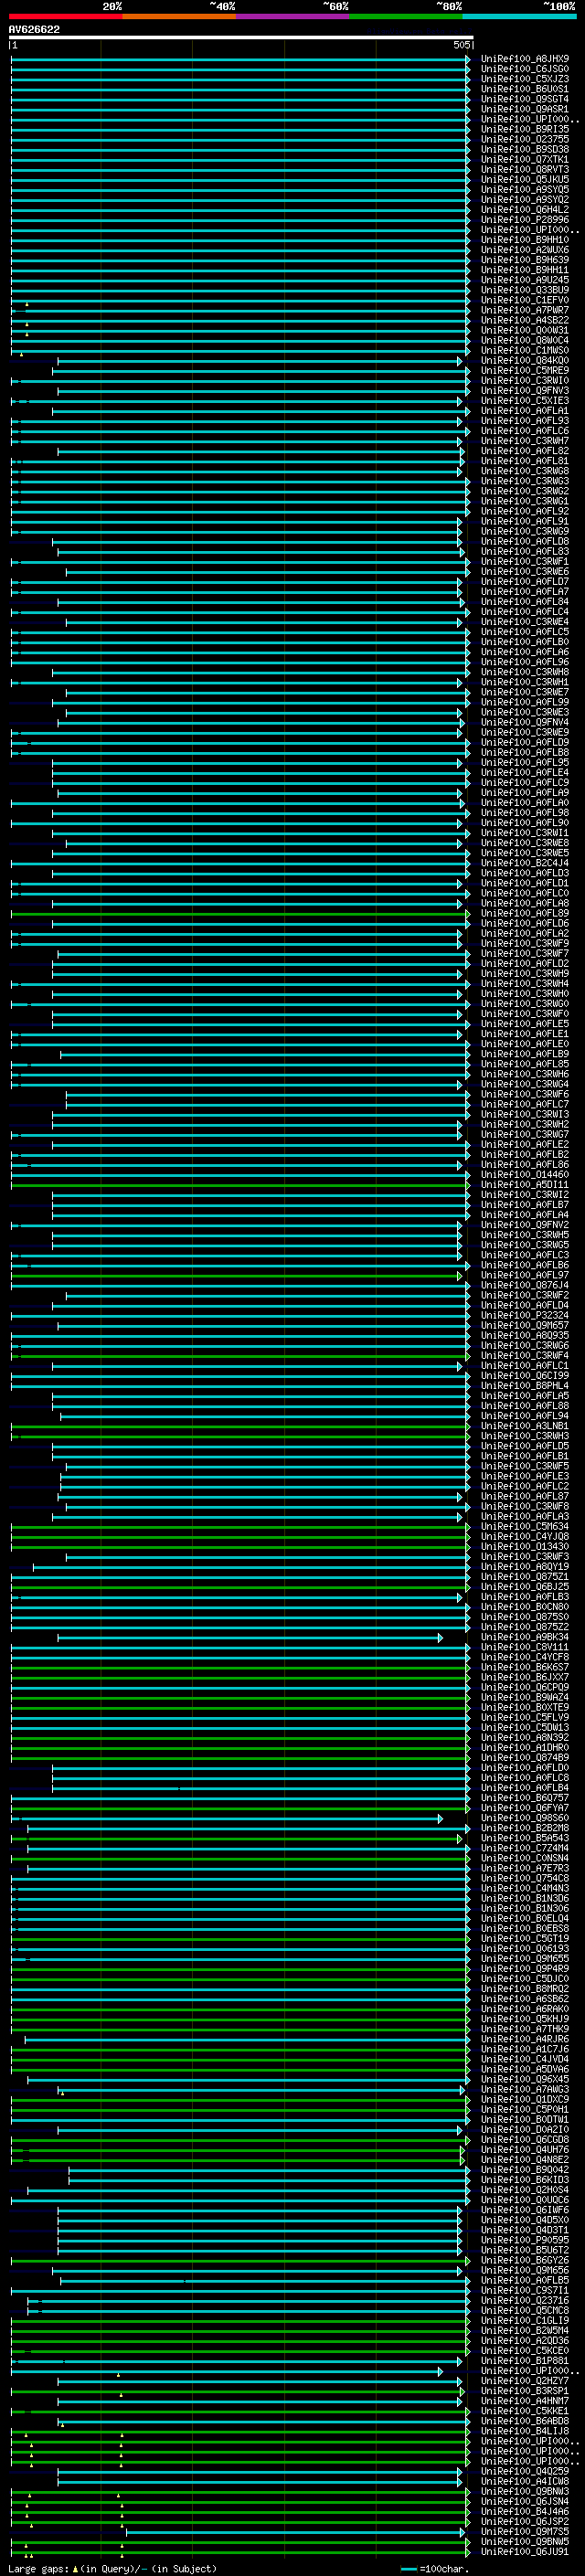Select the AV626622 query sequence title

click(34, 29)
